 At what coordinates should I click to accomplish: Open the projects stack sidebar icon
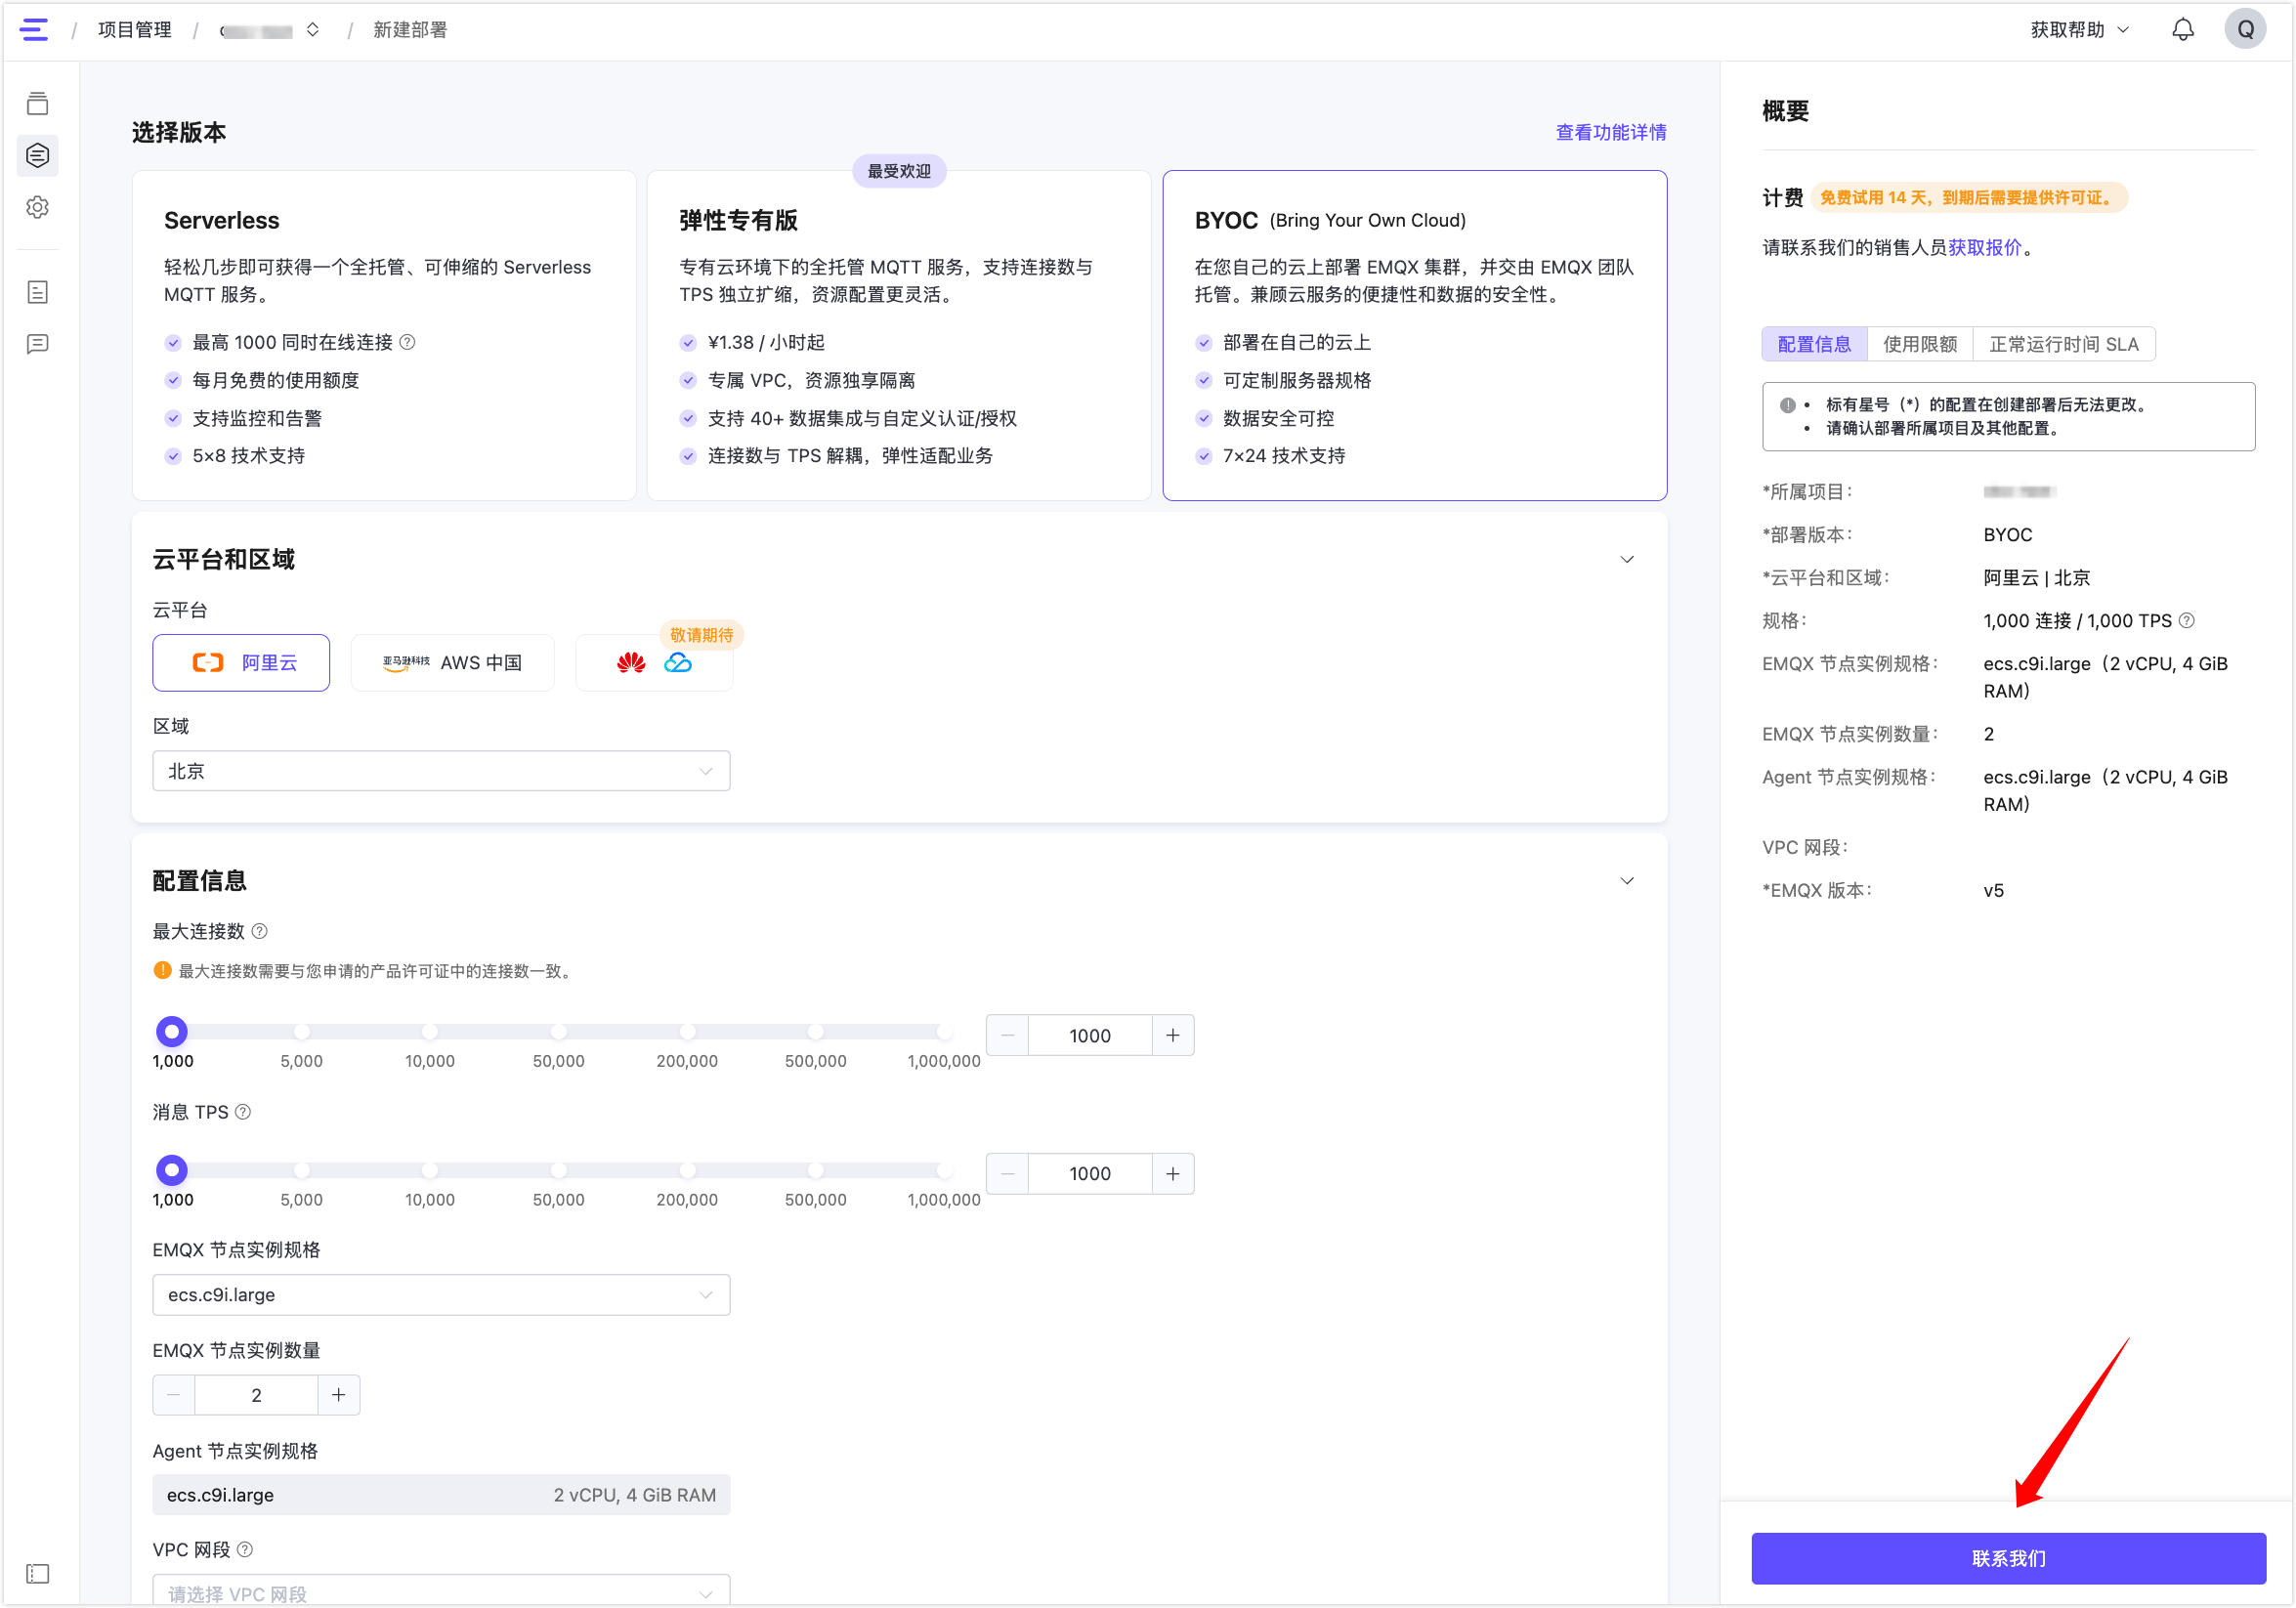click(x=38, y=103)
